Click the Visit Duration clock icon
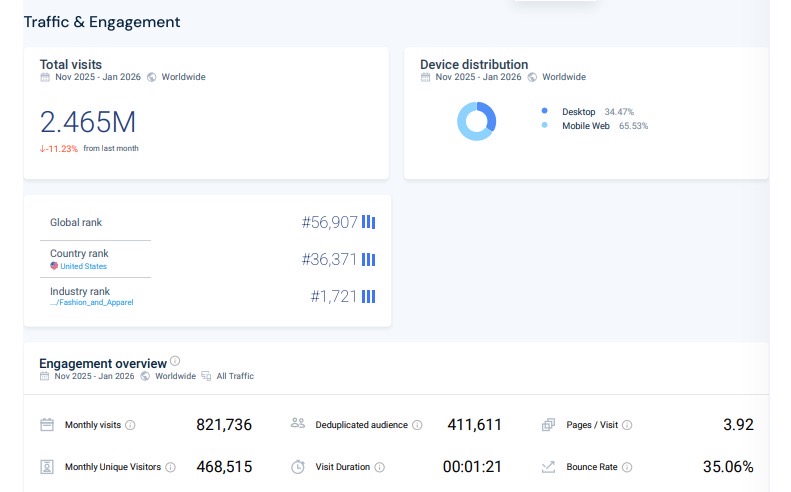 pos(298,467)
